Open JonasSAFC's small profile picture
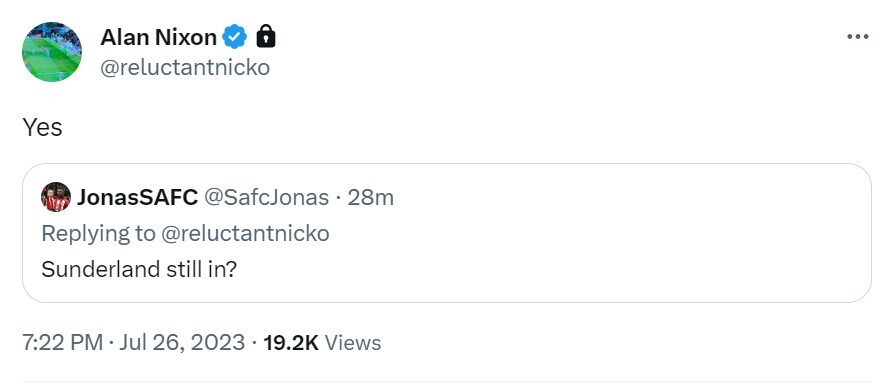 pos(56,197)
